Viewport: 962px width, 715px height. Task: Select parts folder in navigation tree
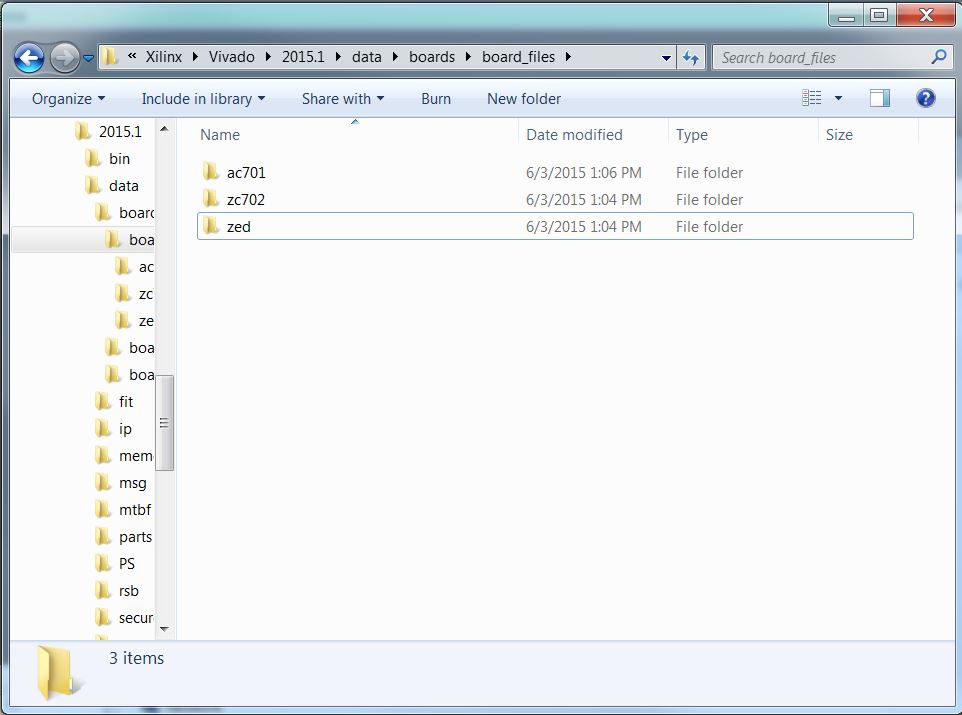[136, 536]
